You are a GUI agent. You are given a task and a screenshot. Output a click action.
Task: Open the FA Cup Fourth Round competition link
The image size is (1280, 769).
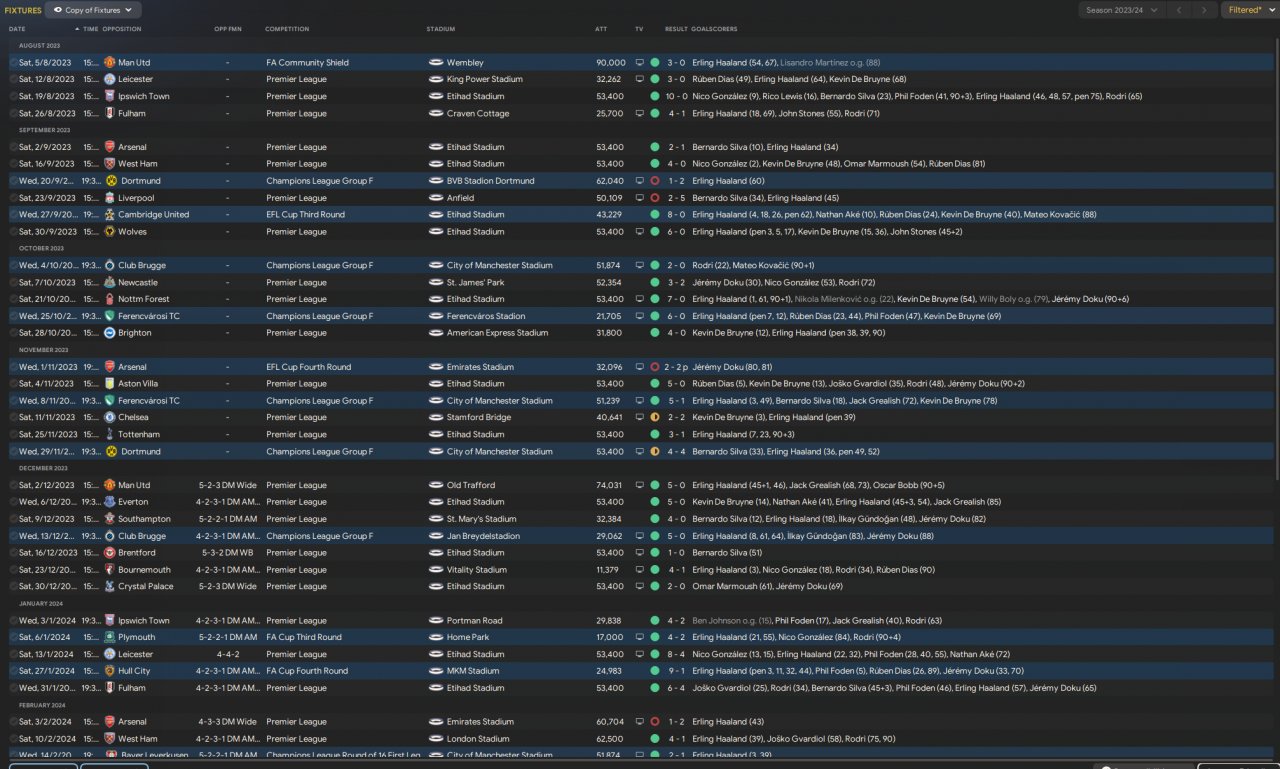307,671
